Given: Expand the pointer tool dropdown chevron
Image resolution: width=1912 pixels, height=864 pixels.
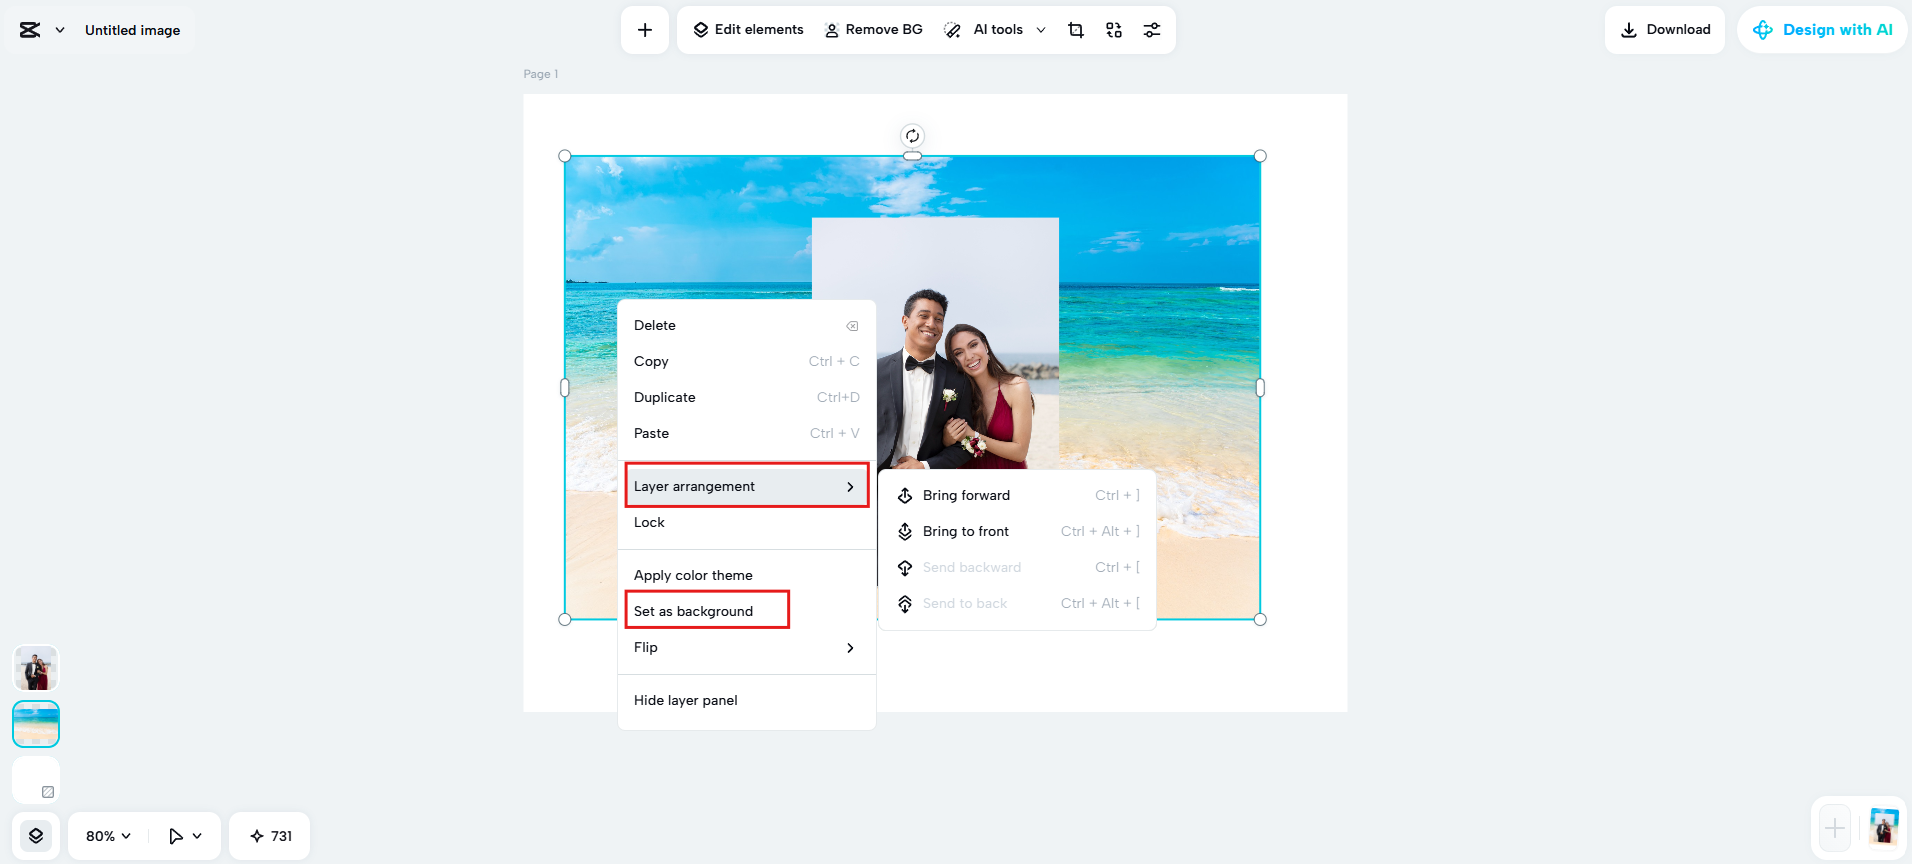Looking at the screenshot, I should coord(197,836).
